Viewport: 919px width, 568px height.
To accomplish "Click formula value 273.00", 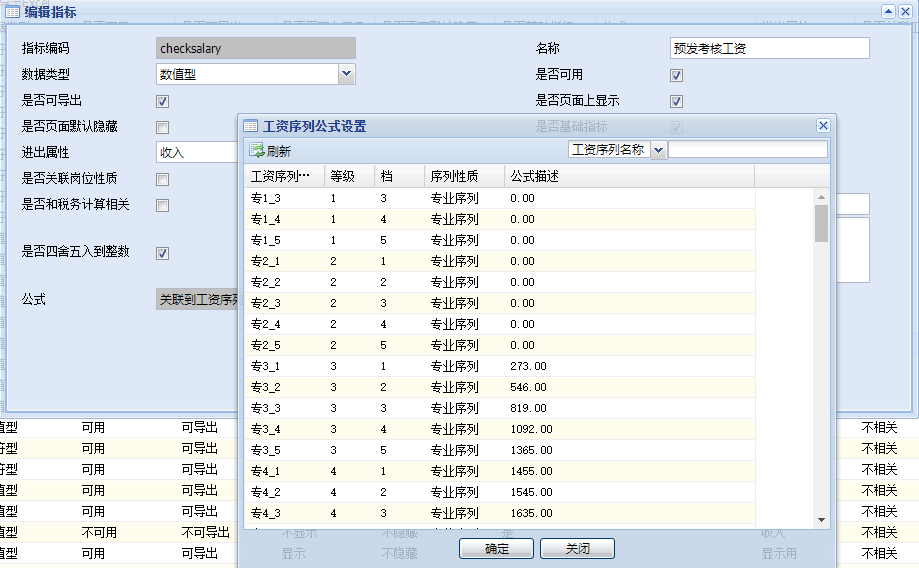I will (x=528, y=366).
